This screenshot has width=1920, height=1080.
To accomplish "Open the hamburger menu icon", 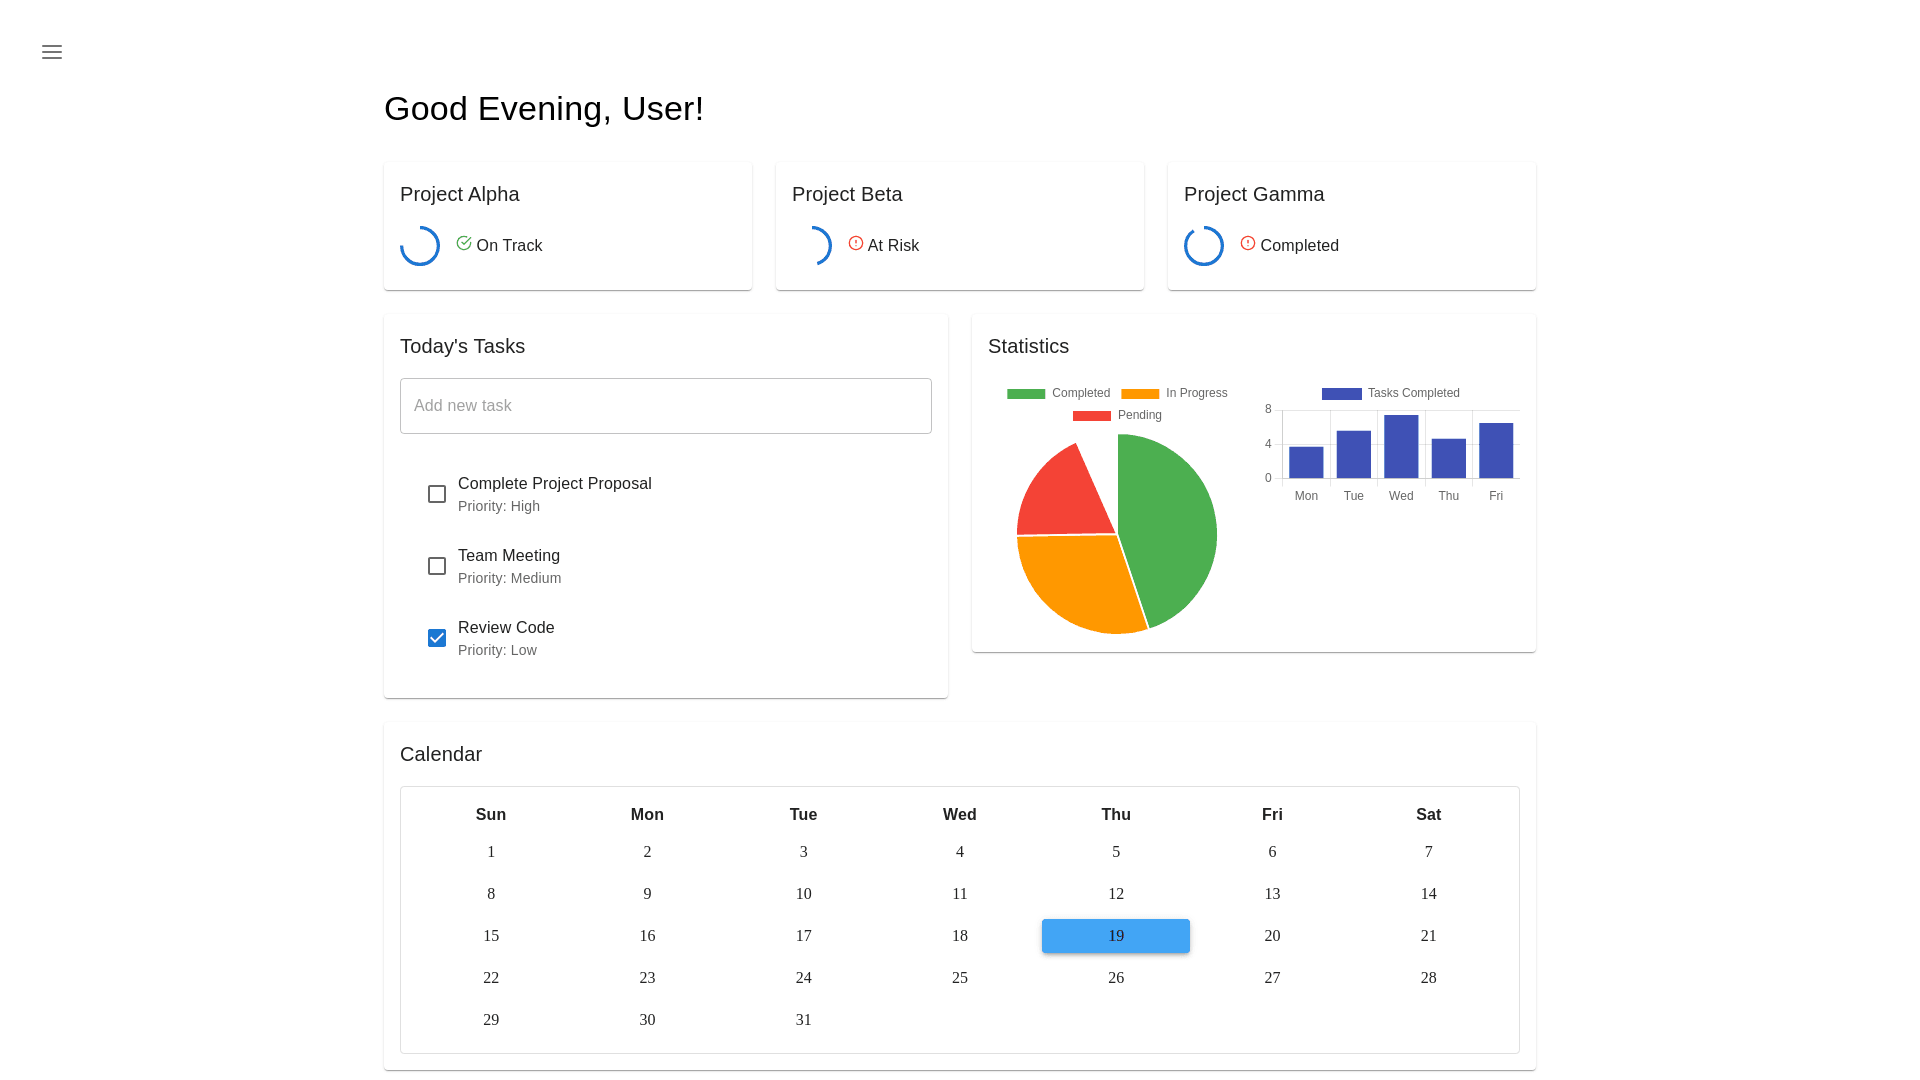I will (52, 52).
